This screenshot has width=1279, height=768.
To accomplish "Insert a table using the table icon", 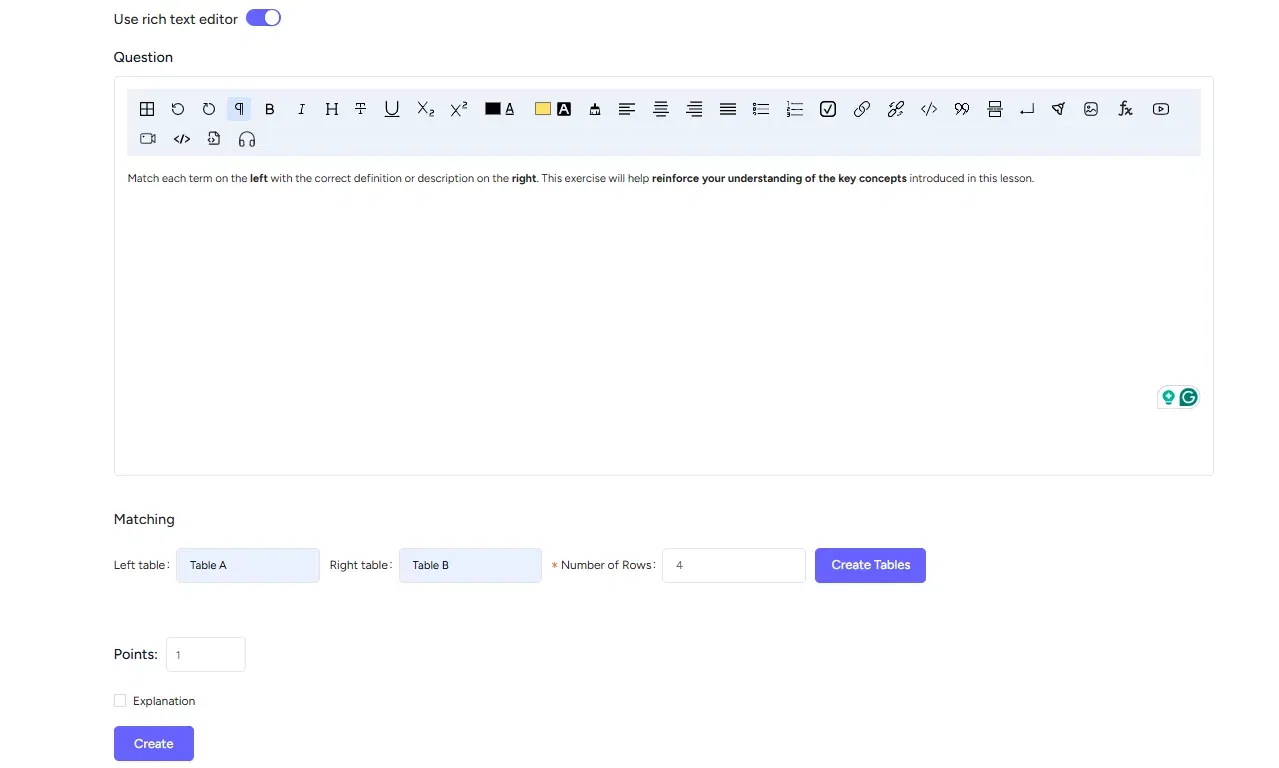I will coord(147,109).
